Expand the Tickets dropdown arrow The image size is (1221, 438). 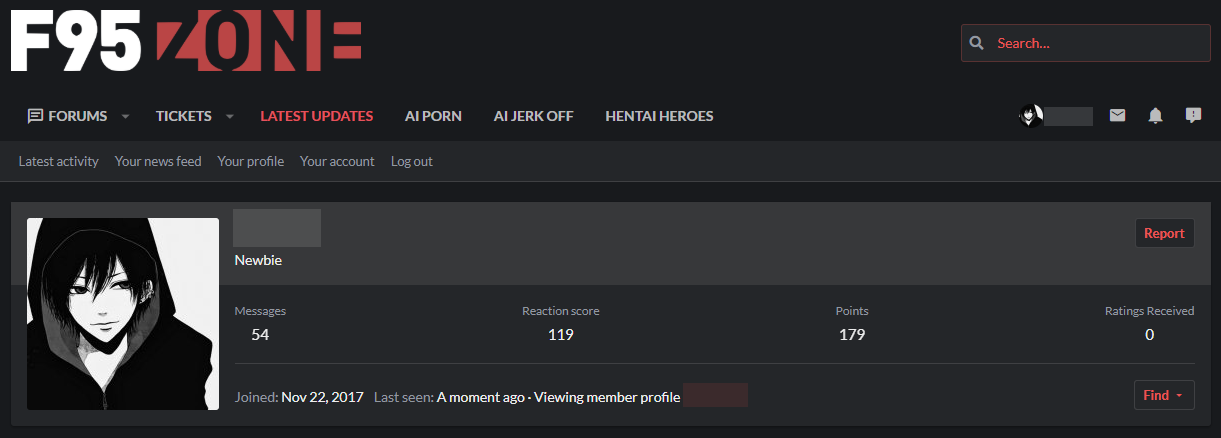(x=230, y=116)
